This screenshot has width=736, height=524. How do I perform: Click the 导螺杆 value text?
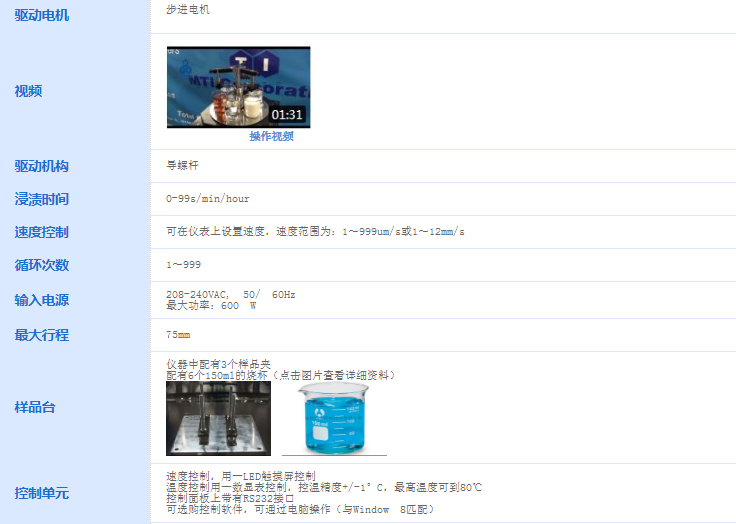[x=183, y=165]
